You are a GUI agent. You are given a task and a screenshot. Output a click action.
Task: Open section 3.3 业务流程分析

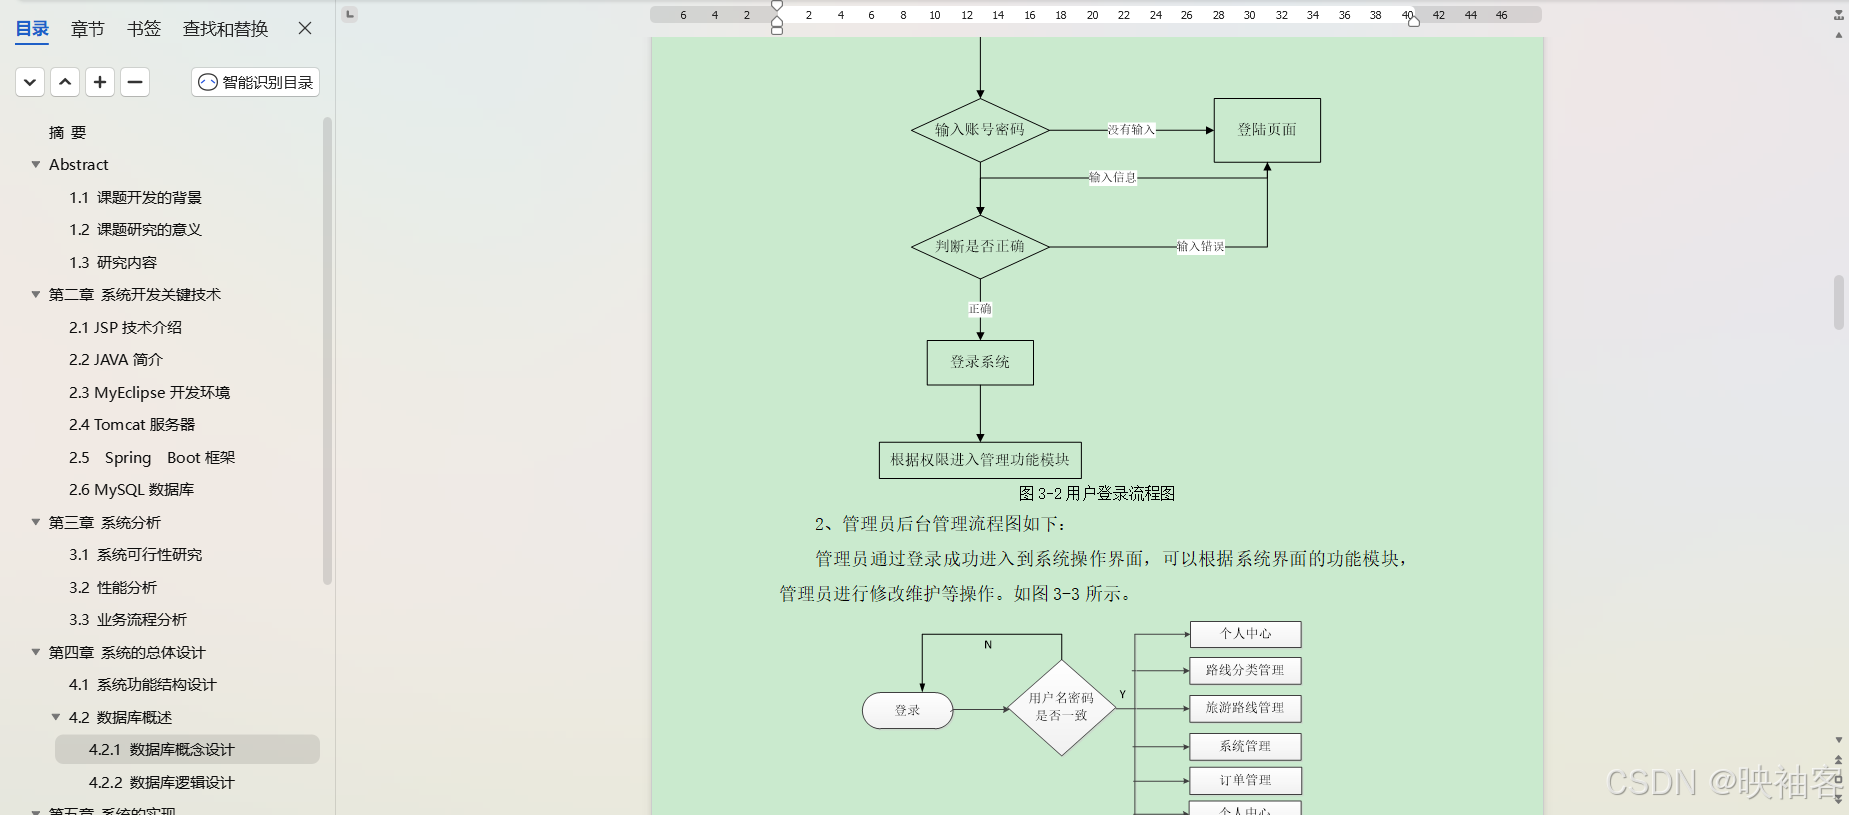[x=128, y=619]
